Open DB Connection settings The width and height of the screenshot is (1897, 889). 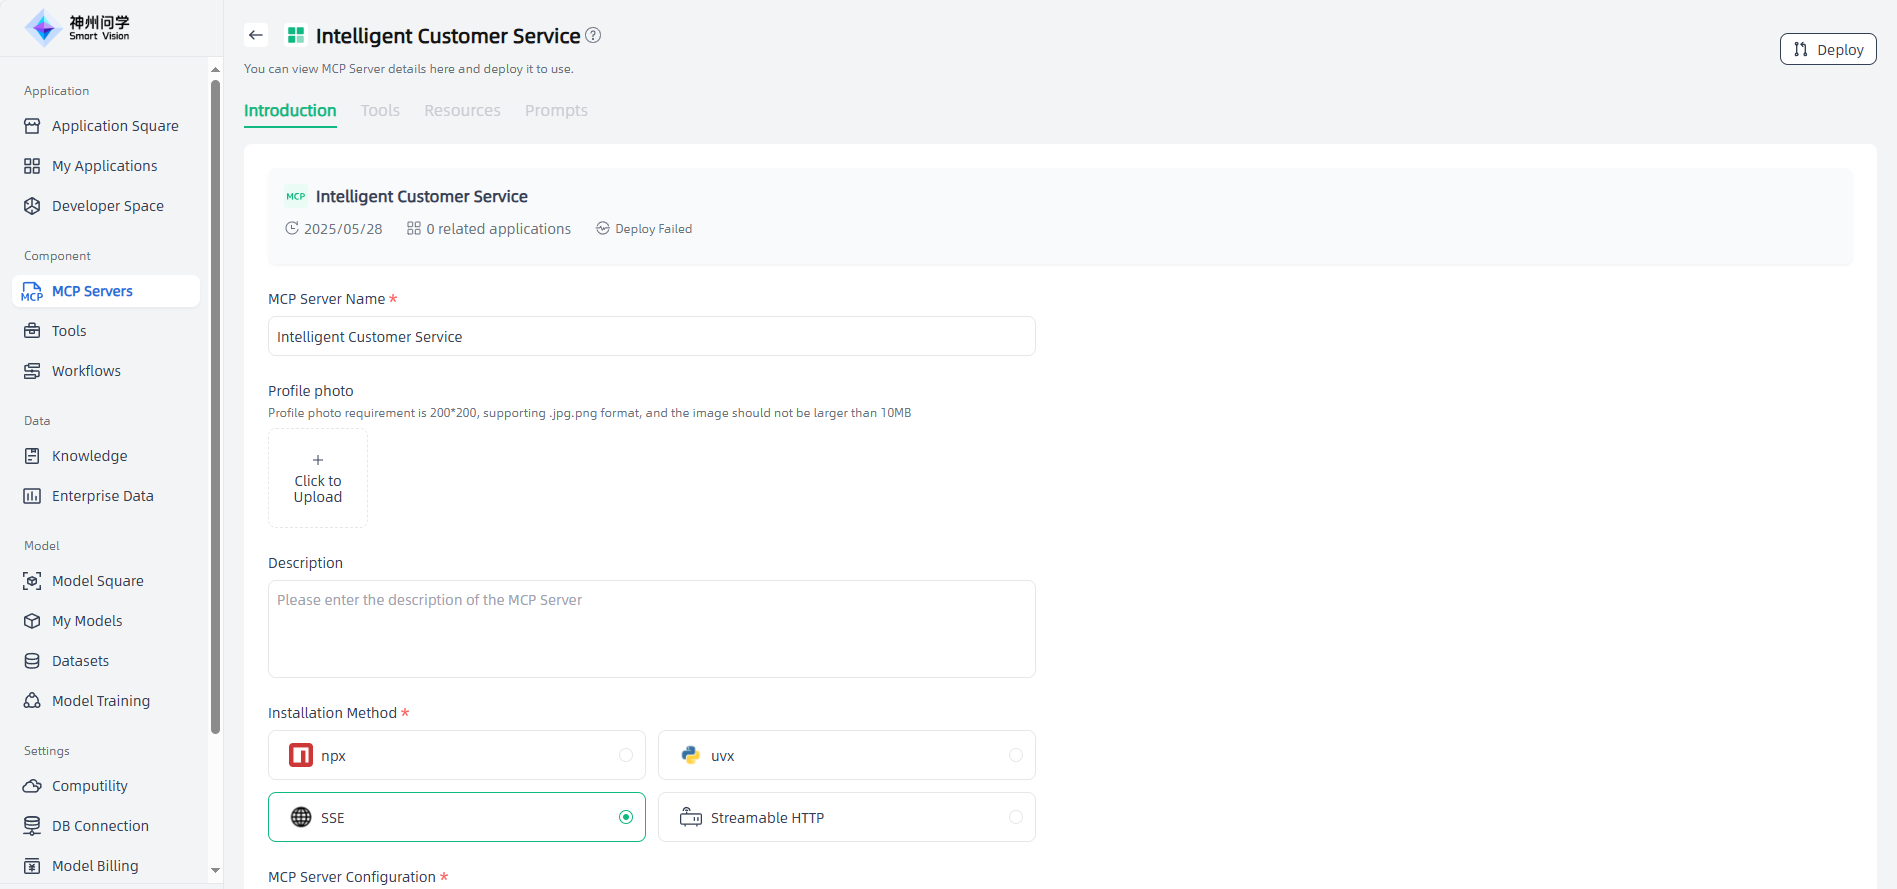coord(100,826)
